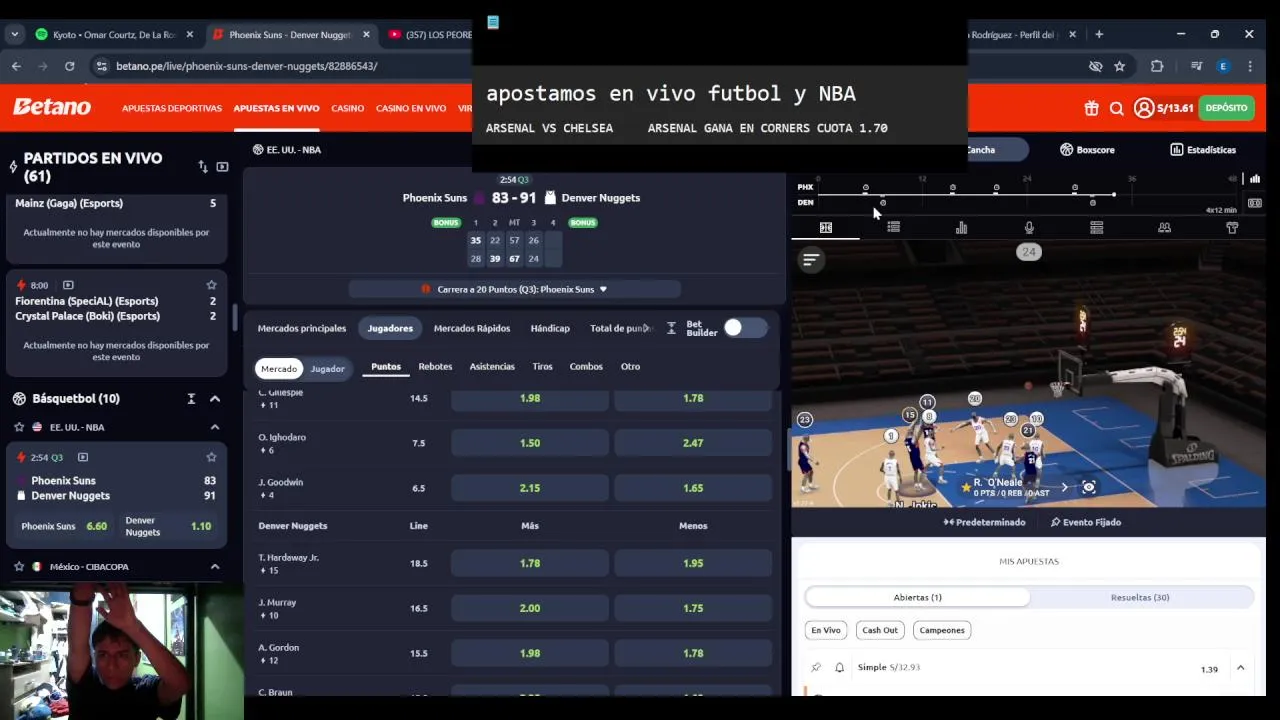Viewport: 1280px width, 720px height.
Task: Collapse the México - CIBACOPA league group
Action: [x=214, y=566]
